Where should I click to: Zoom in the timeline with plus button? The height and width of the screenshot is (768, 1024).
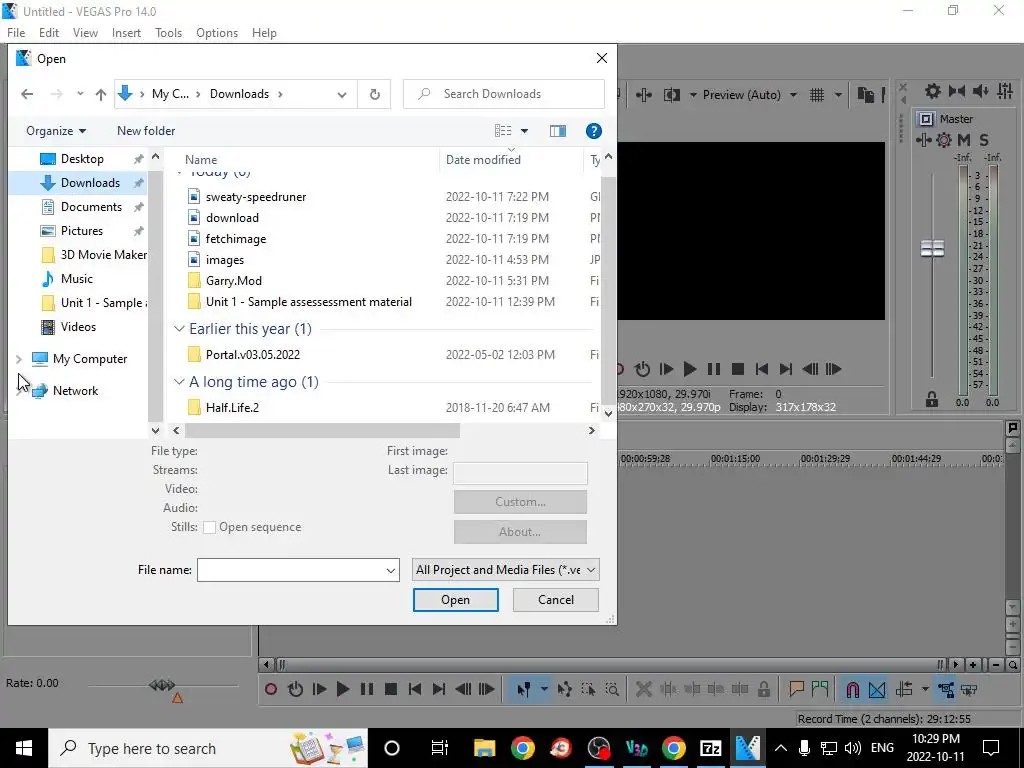(x=974, y=665)
